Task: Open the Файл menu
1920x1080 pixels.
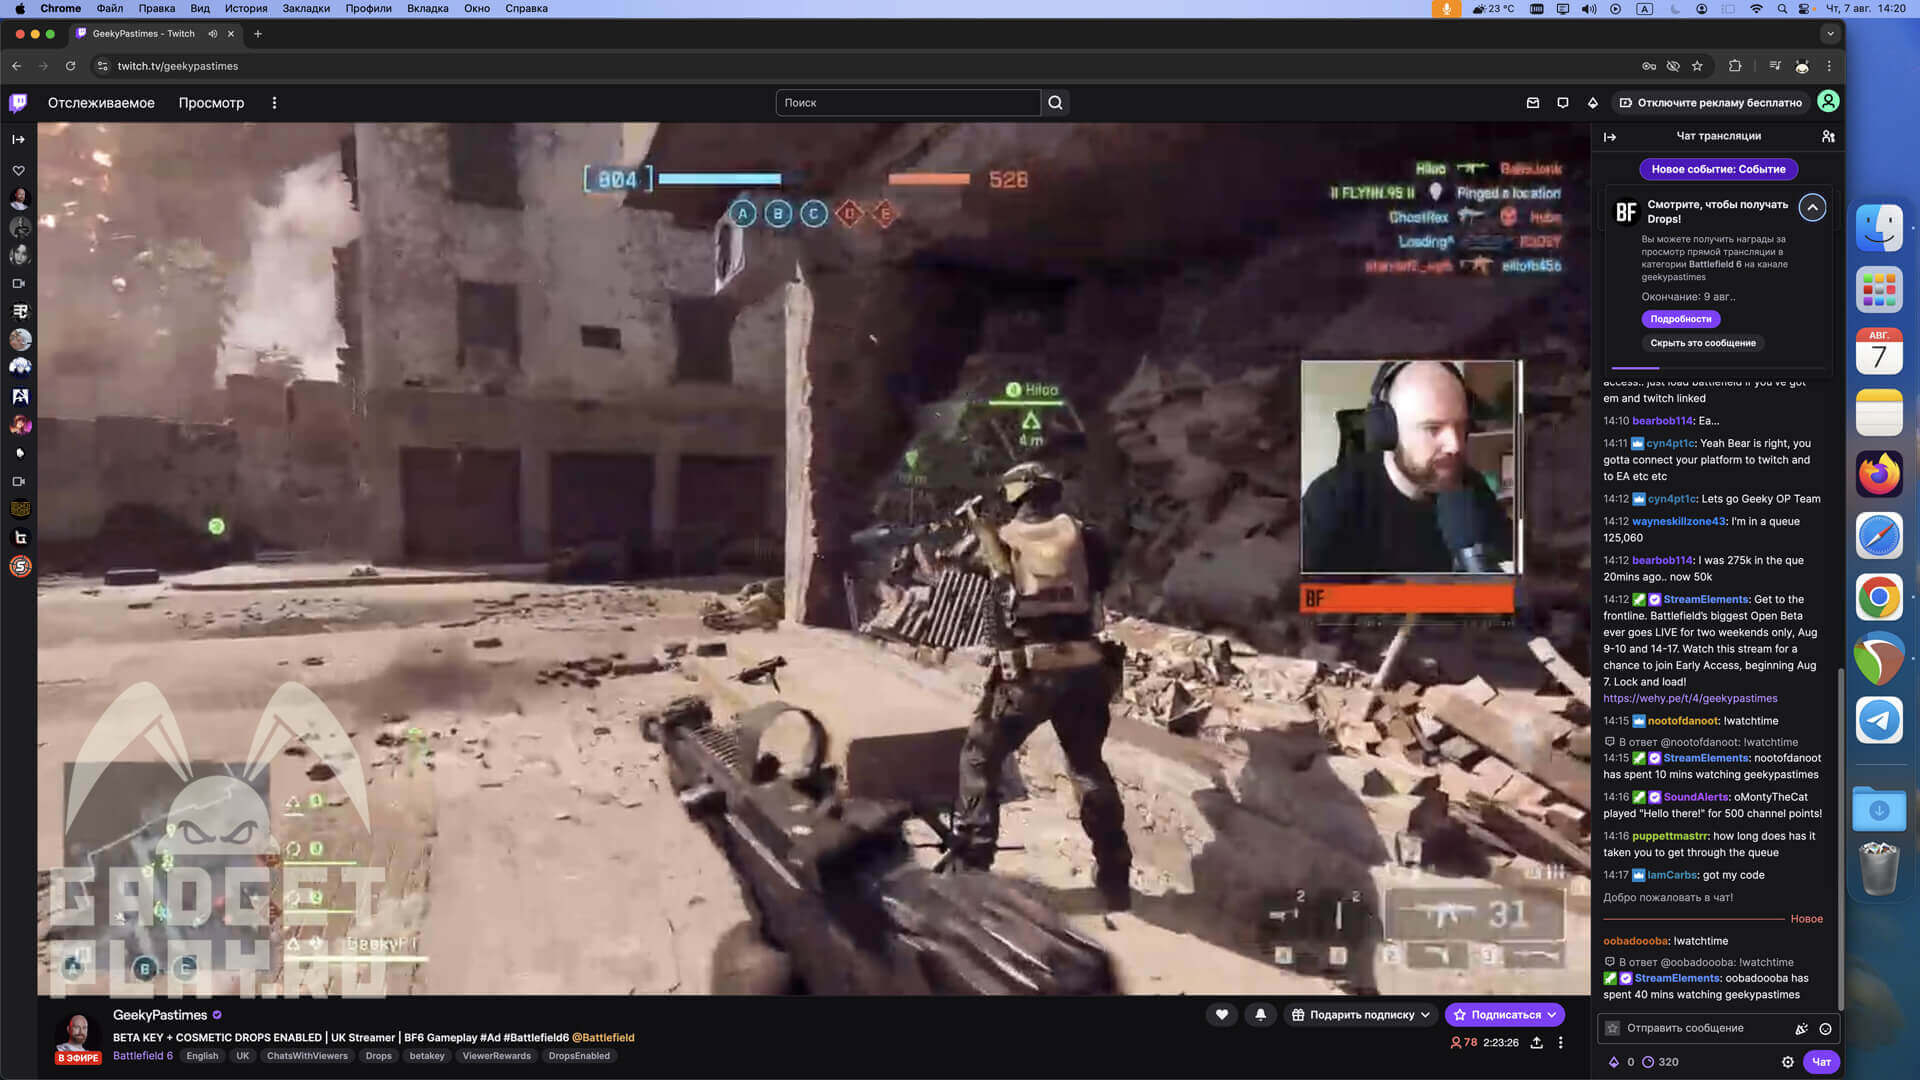Action: [110, 8]
